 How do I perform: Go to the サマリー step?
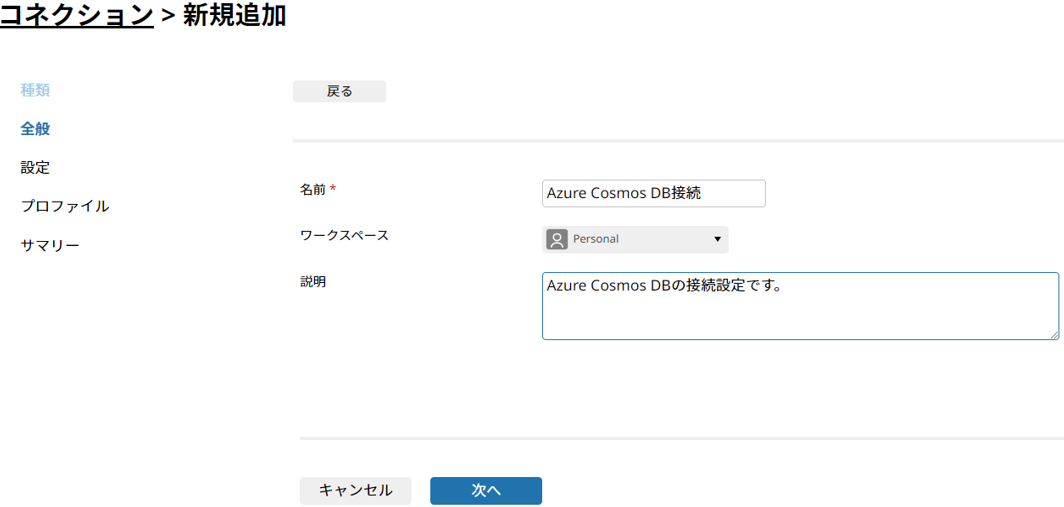pyautogui.click(x=50, y=245)
